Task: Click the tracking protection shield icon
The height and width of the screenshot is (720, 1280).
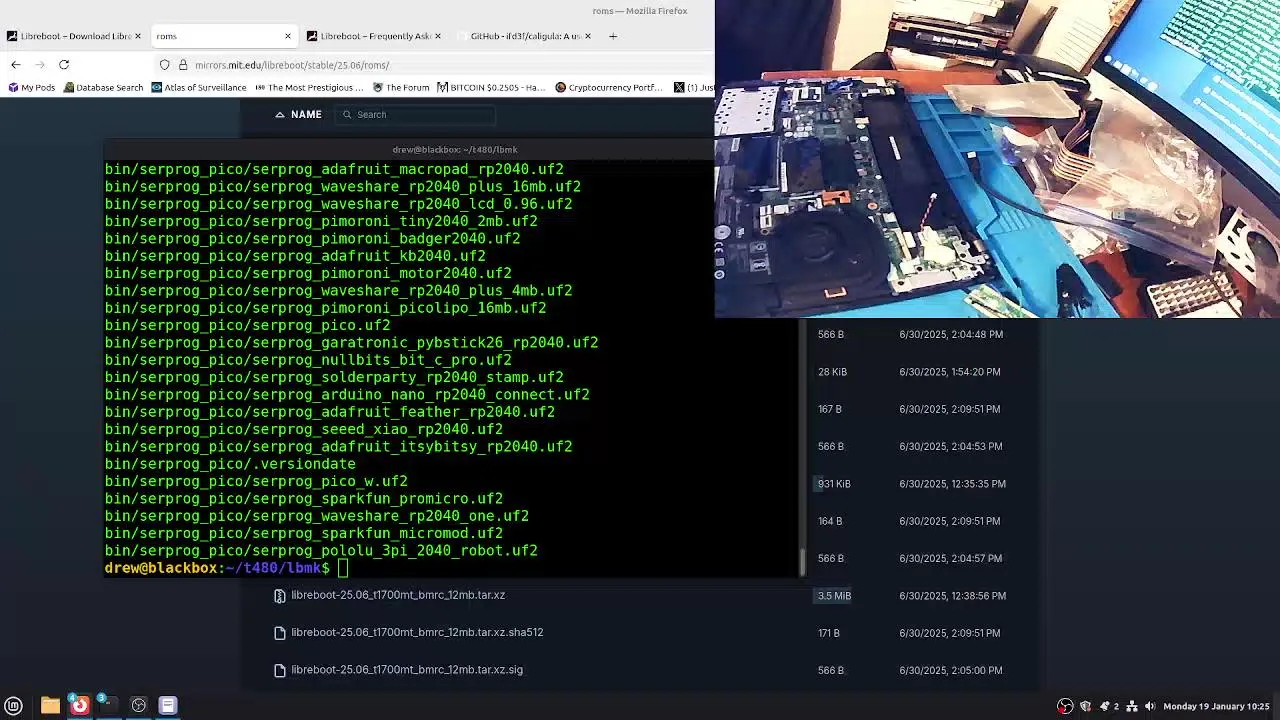Action: coord(165,65)
